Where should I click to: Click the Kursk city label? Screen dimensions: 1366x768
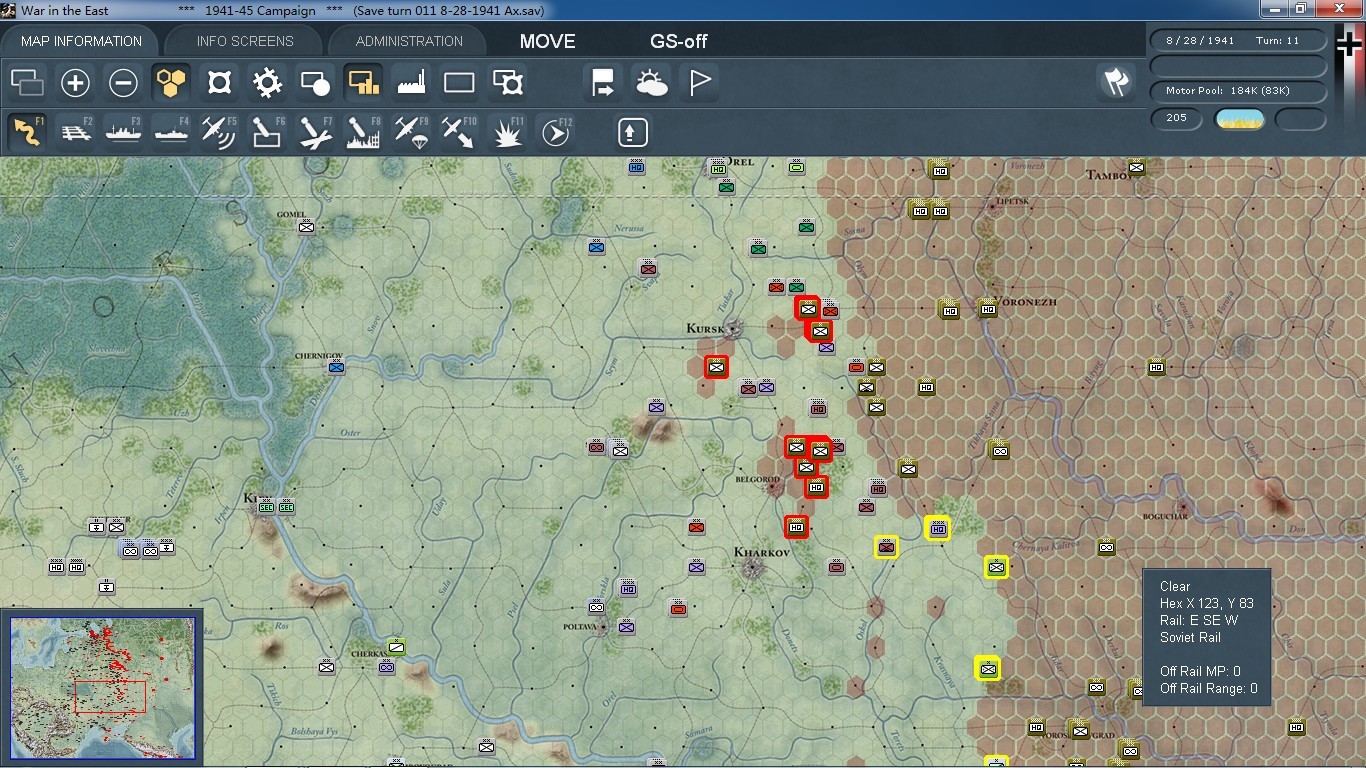(x=706, y=328)
